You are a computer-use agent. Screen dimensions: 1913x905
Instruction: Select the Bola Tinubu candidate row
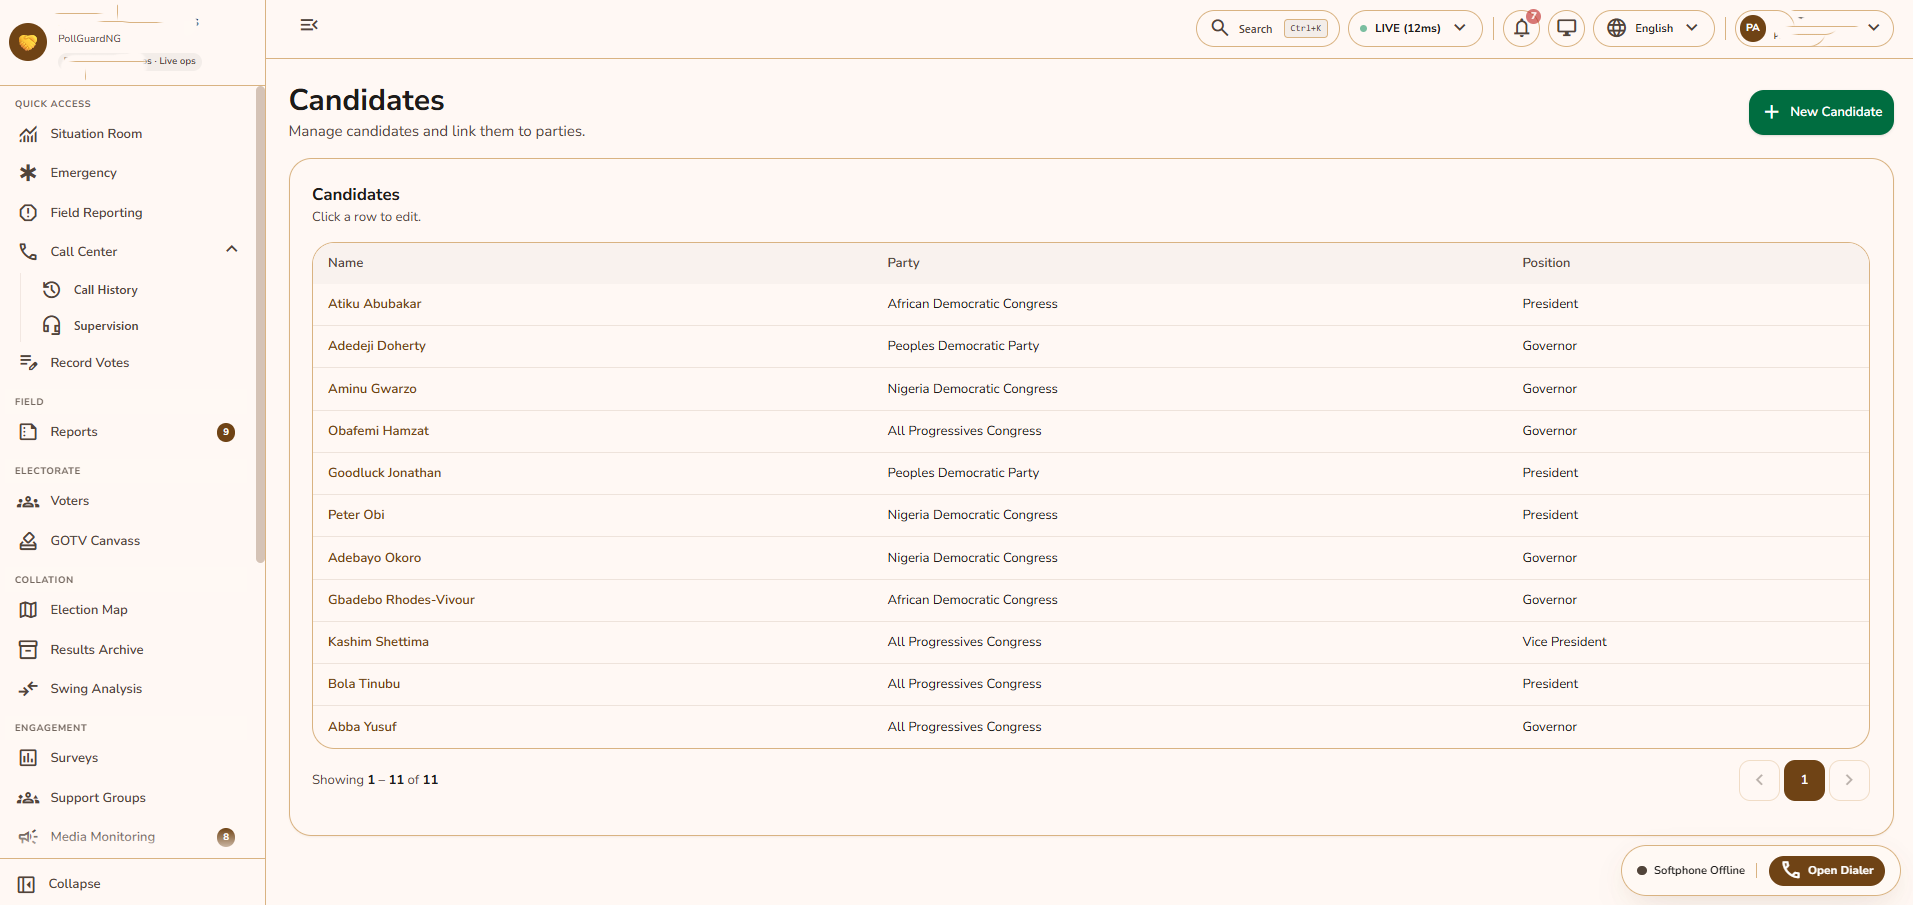pos(1090,684)
